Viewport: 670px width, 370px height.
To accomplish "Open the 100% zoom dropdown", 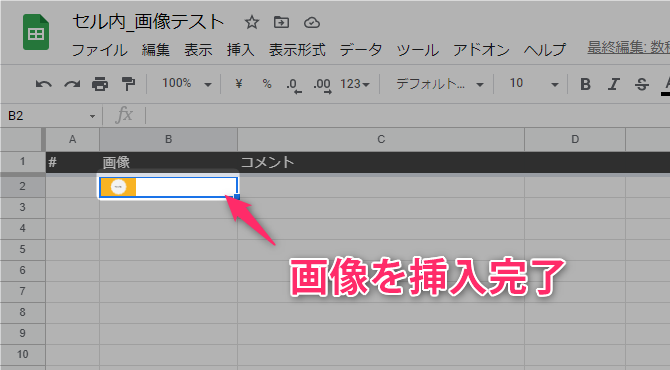I will (187, 84).
